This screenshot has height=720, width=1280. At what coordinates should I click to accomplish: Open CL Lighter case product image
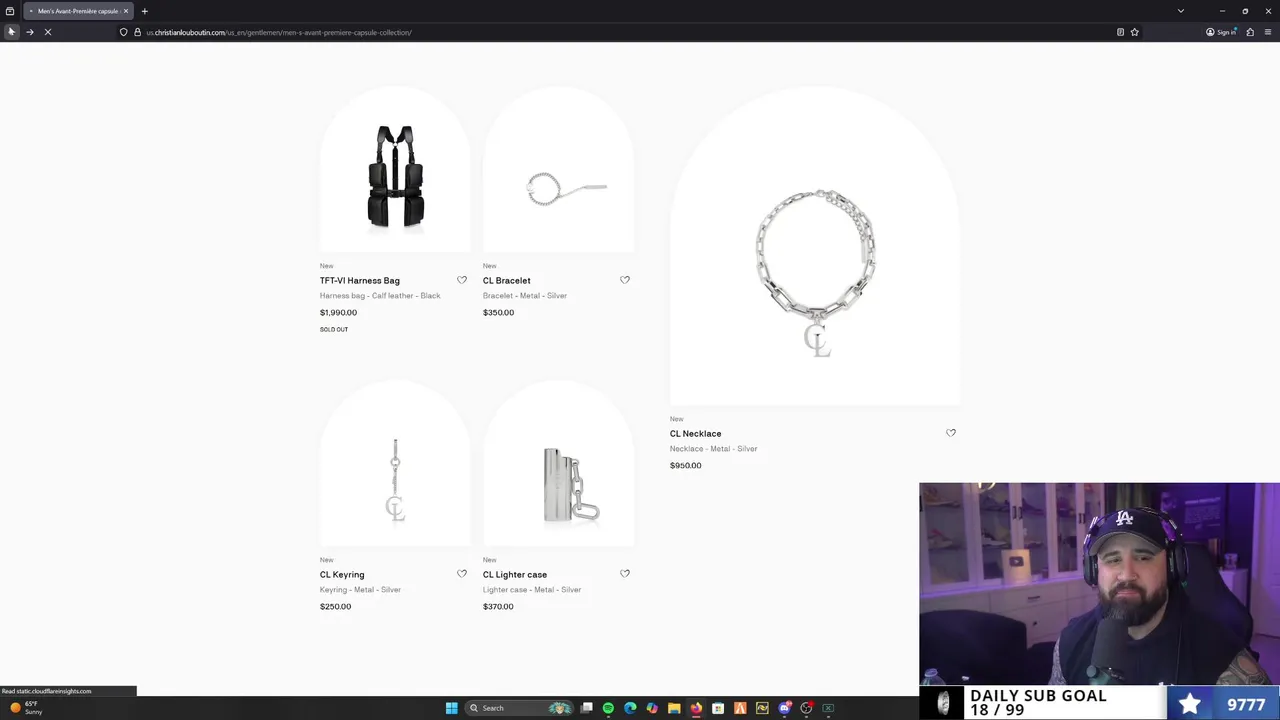[558, 464]
